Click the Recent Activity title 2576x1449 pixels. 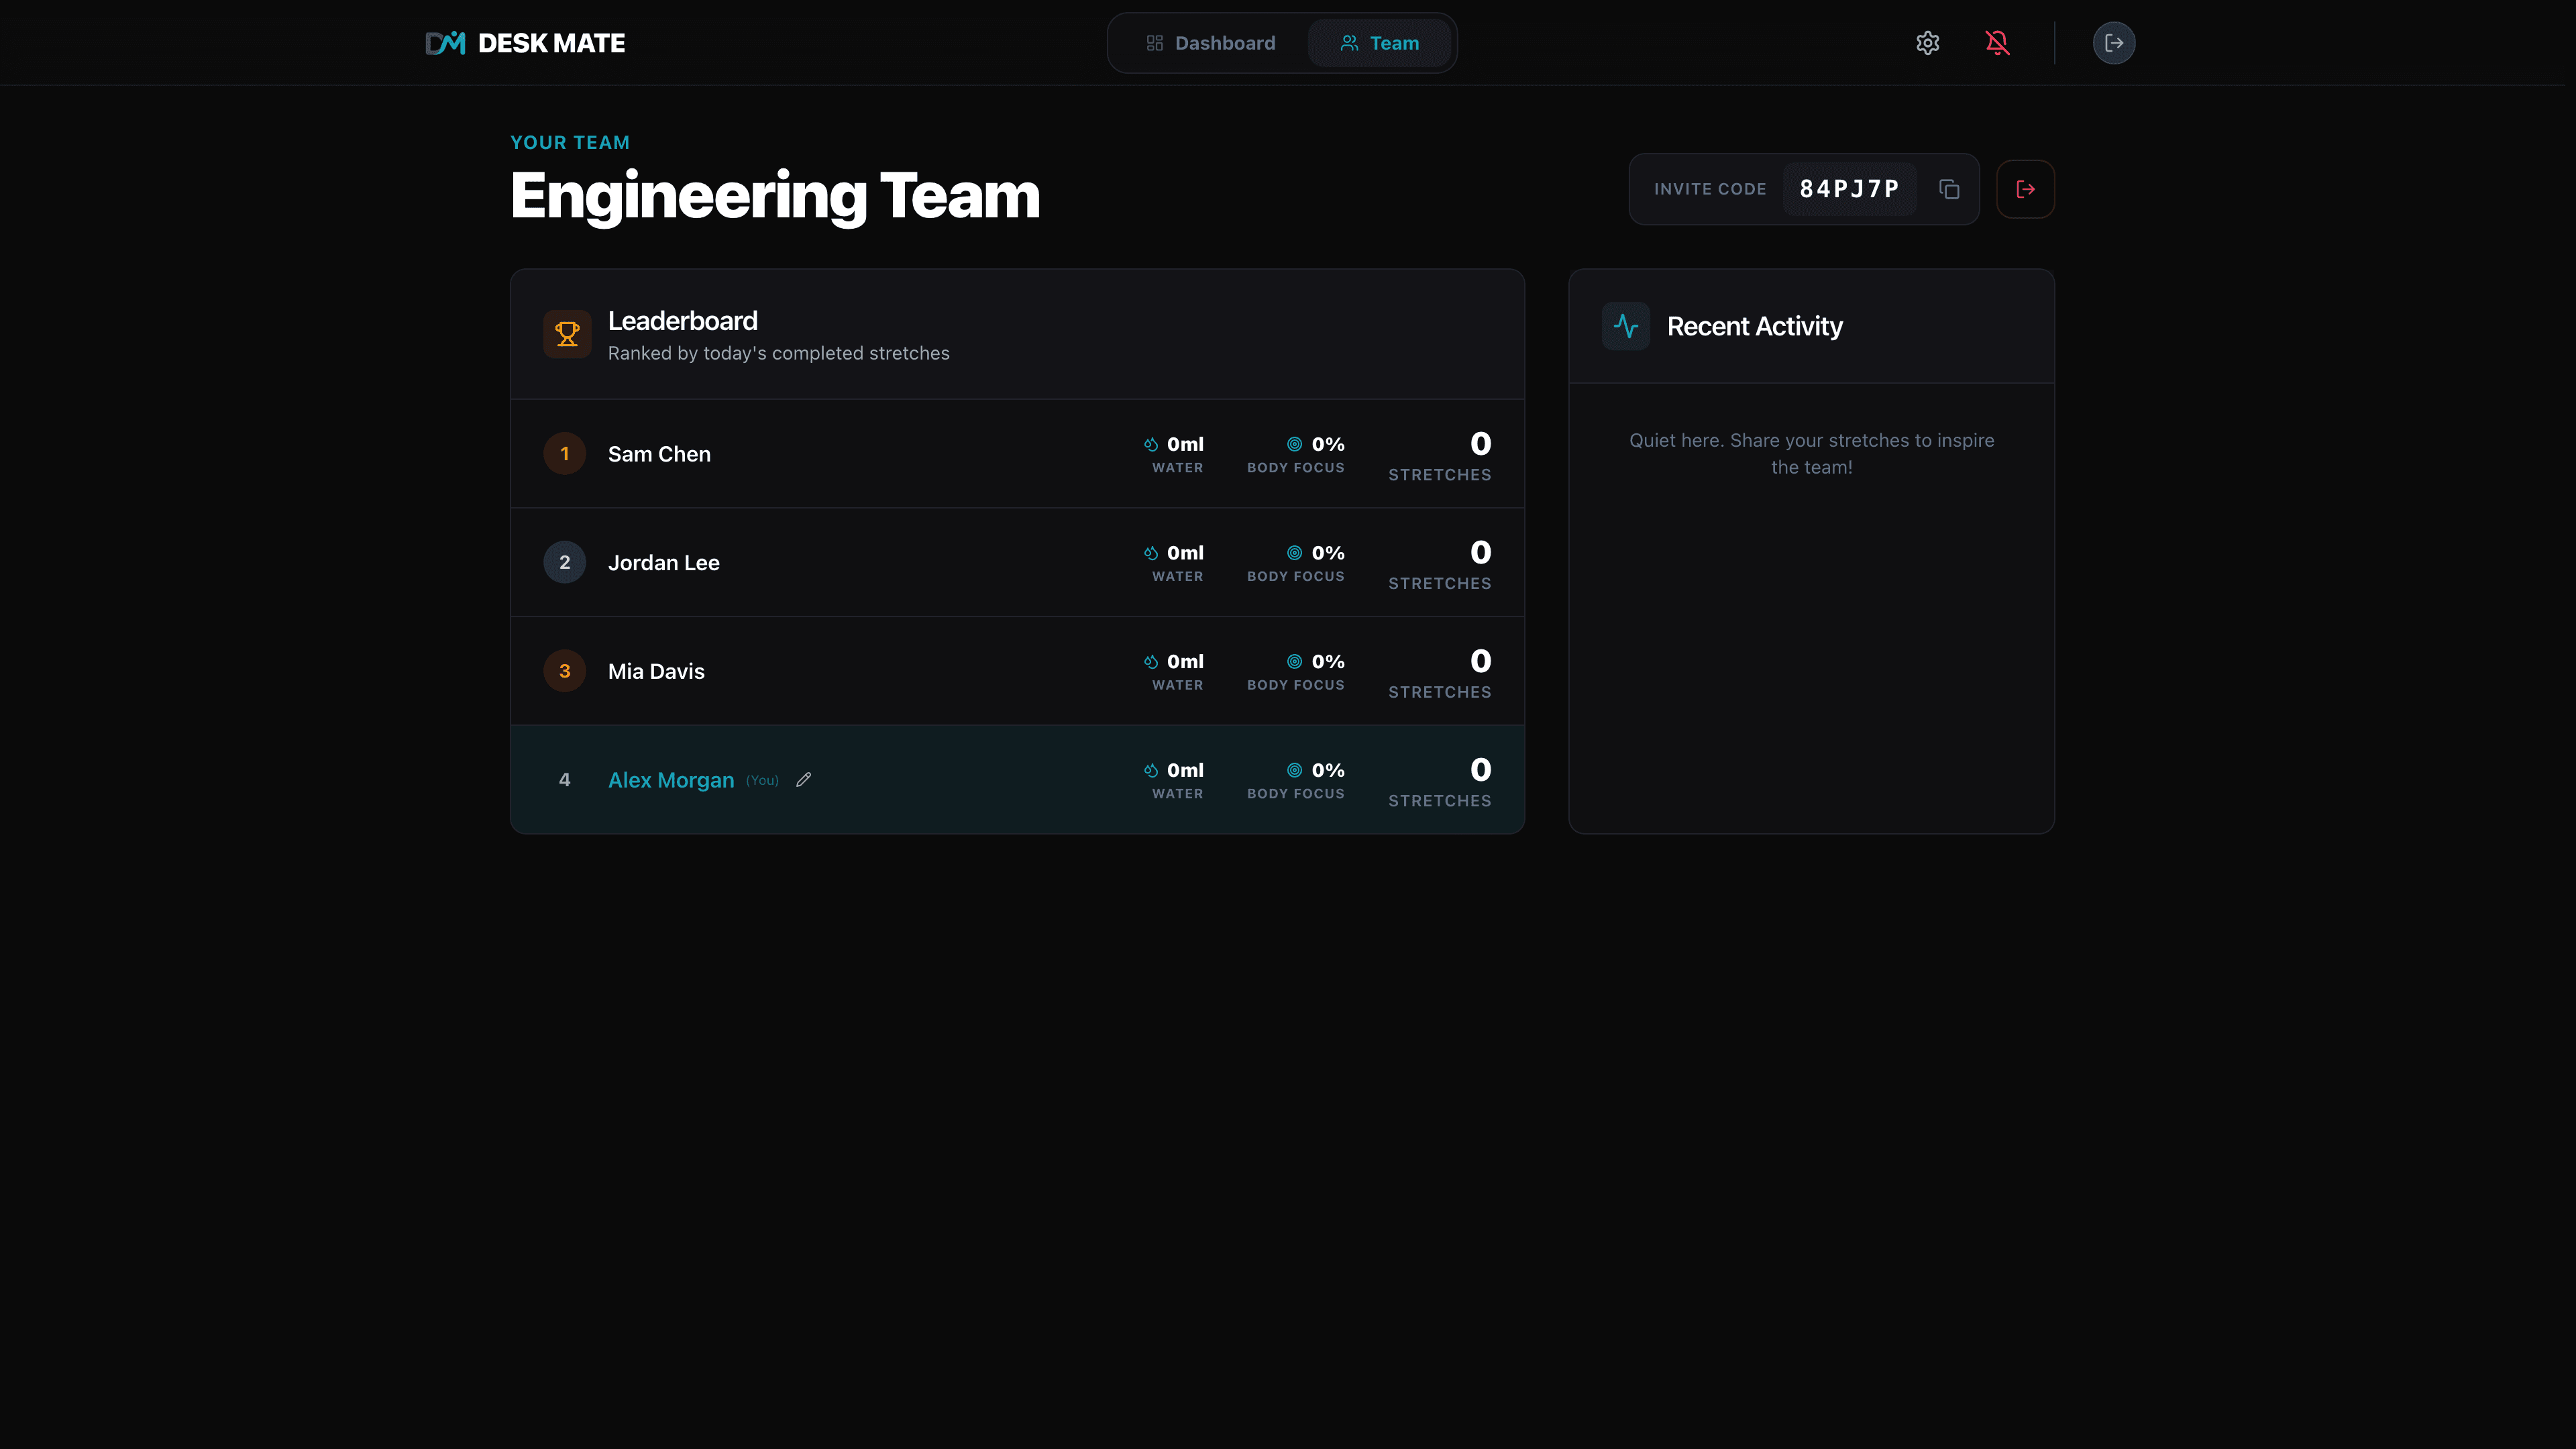(1754, 327)
